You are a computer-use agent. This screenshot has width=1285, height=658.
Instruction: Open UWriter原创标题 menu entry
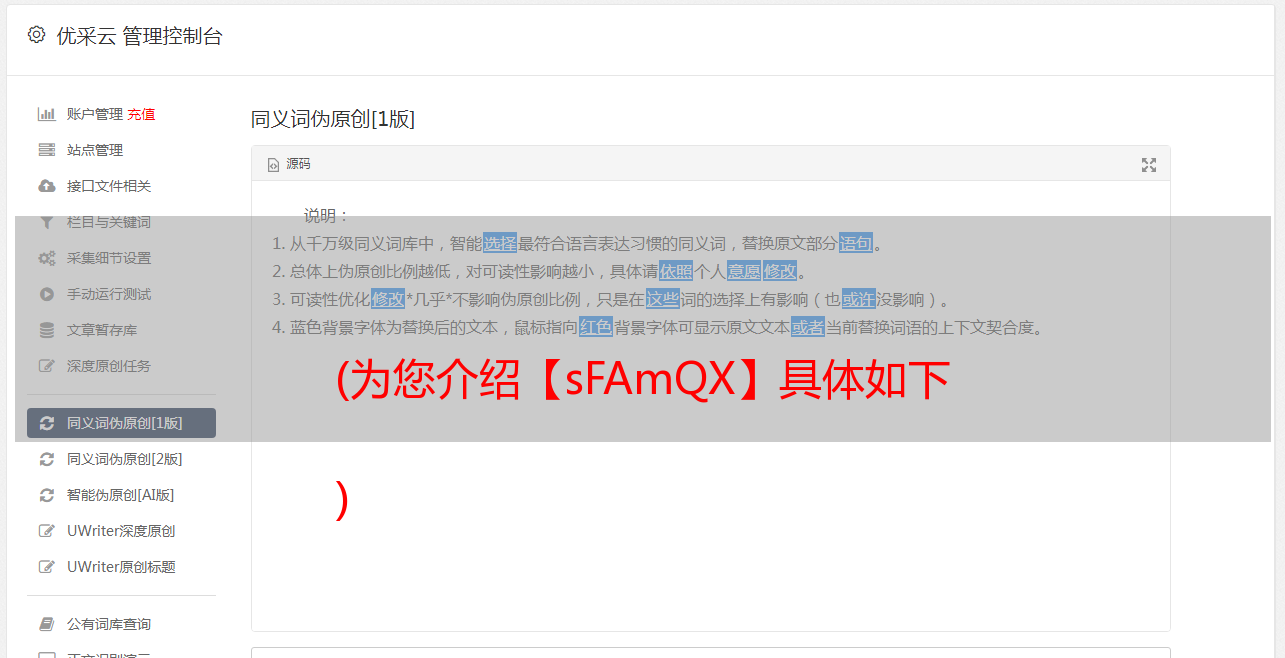click(121, 567)
